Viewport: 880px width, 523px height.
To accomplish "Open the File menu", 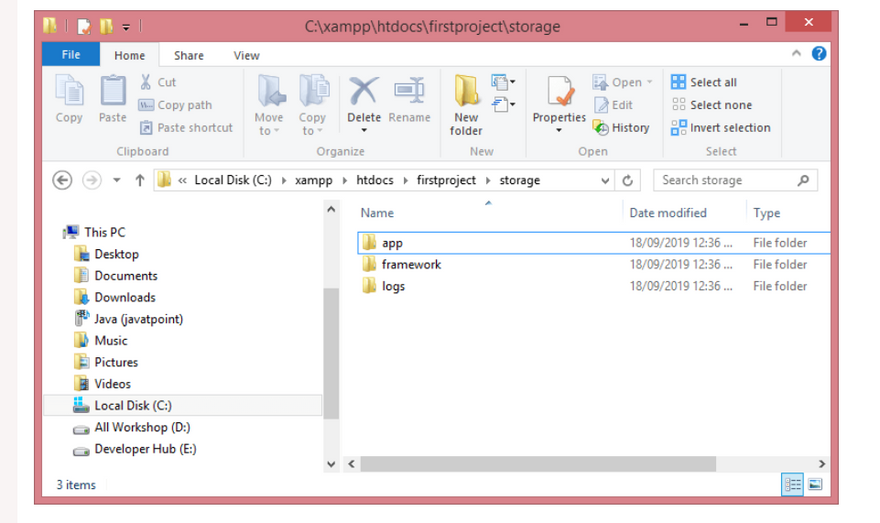I will tap(71, 55).
